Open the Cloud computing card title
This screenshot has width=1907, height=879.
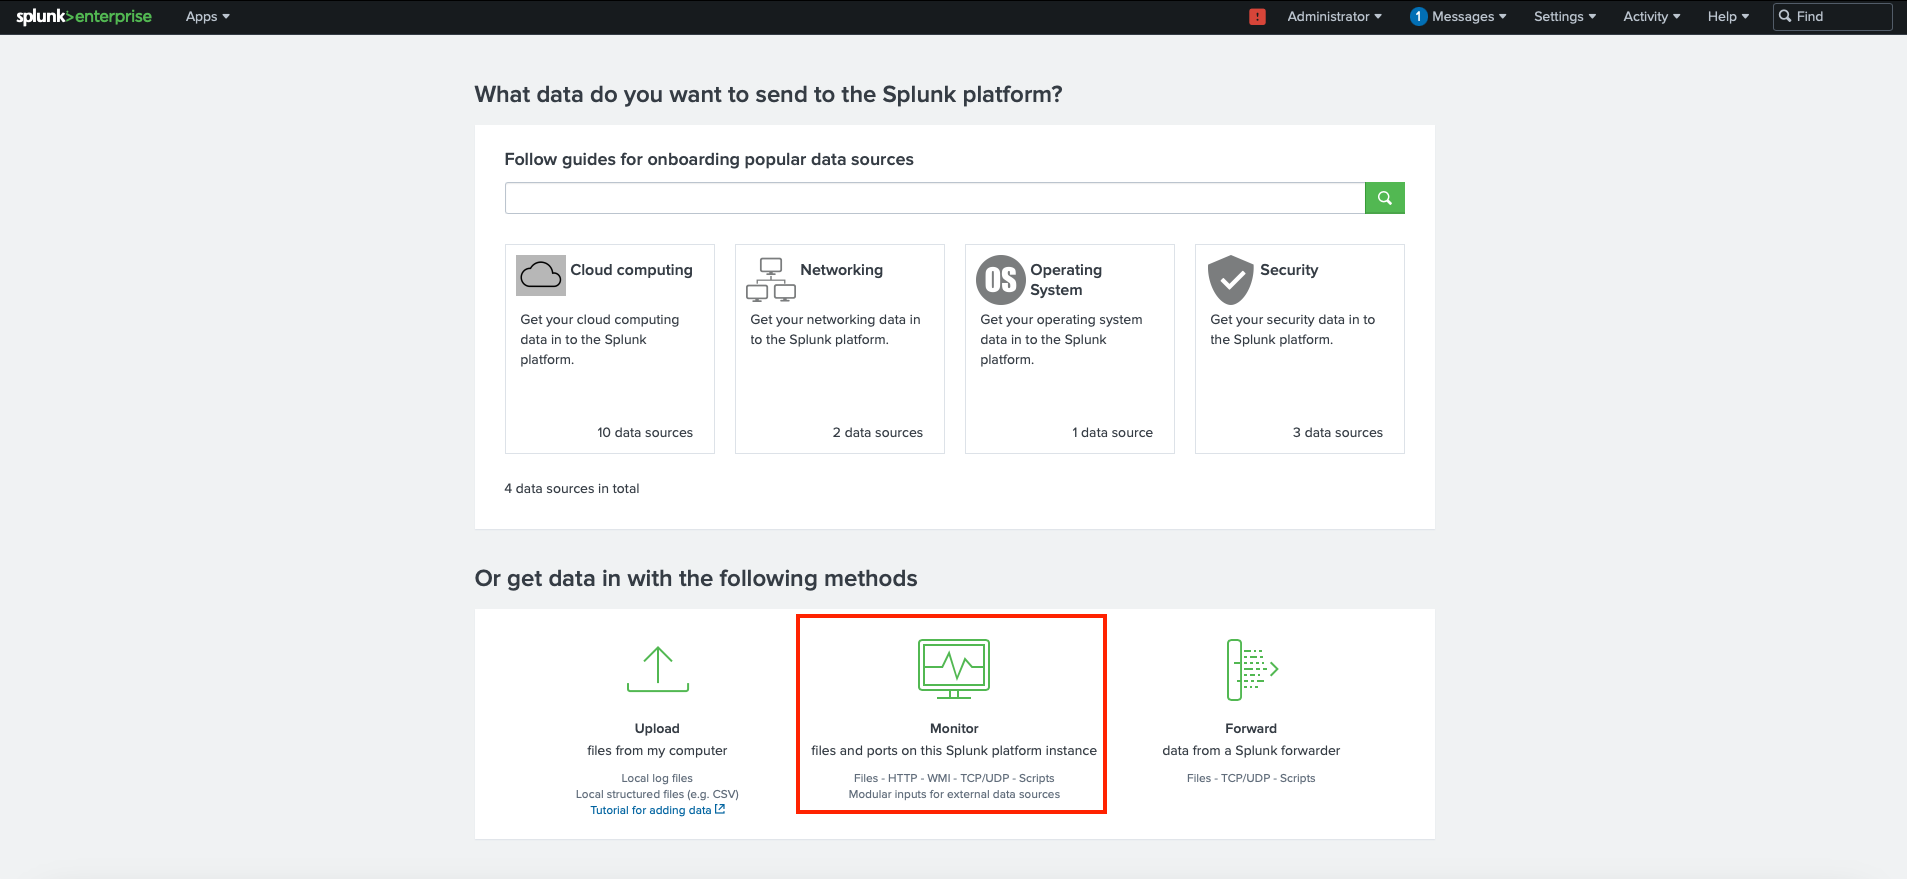(x=631, y=270)
